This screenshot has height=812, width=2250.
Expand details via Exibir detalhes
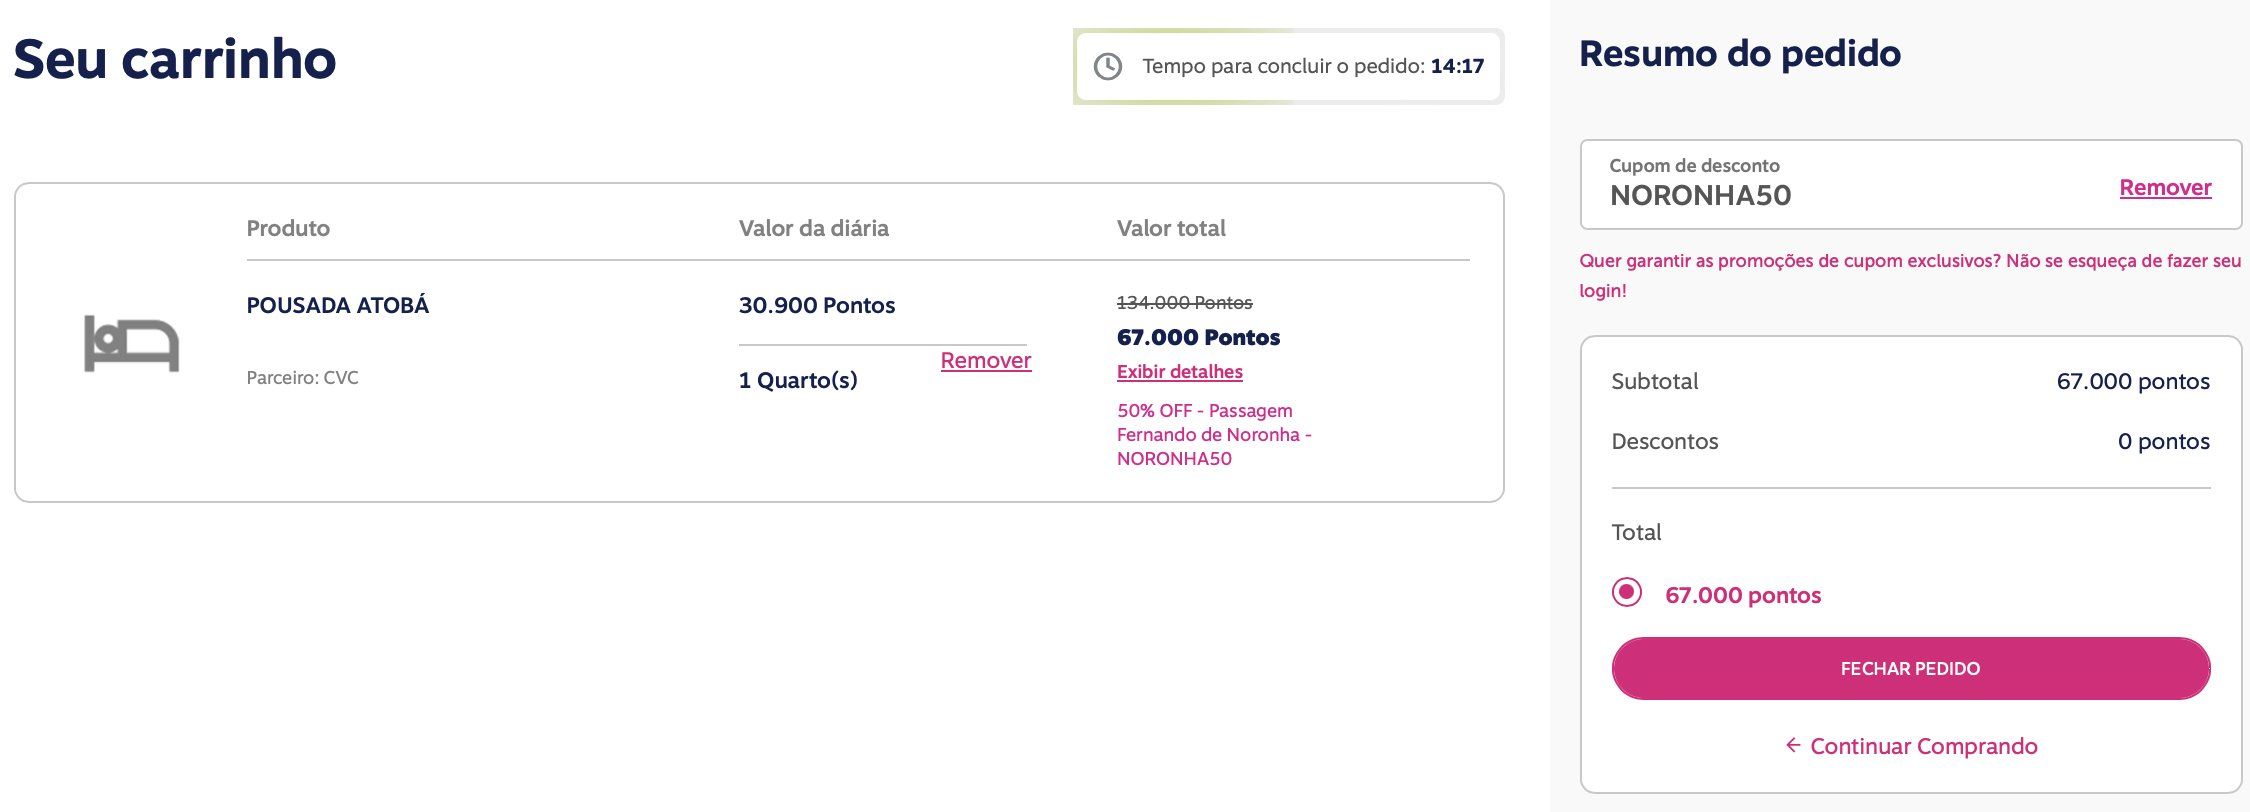1179,372
